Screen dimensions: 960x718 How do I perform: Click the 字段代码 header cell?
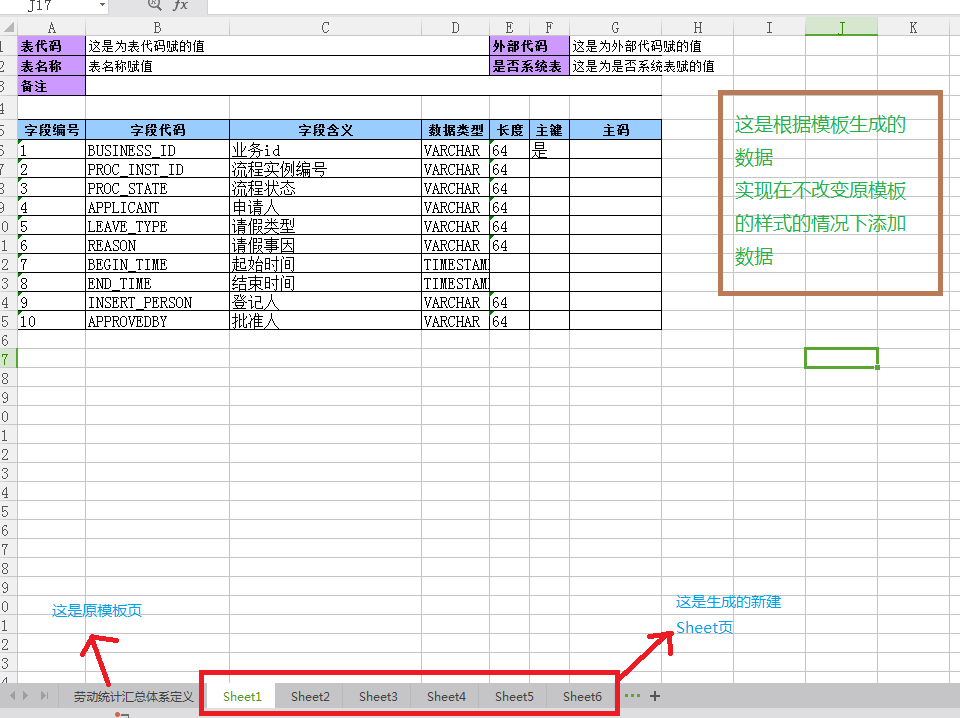click(x=157, y=130)
